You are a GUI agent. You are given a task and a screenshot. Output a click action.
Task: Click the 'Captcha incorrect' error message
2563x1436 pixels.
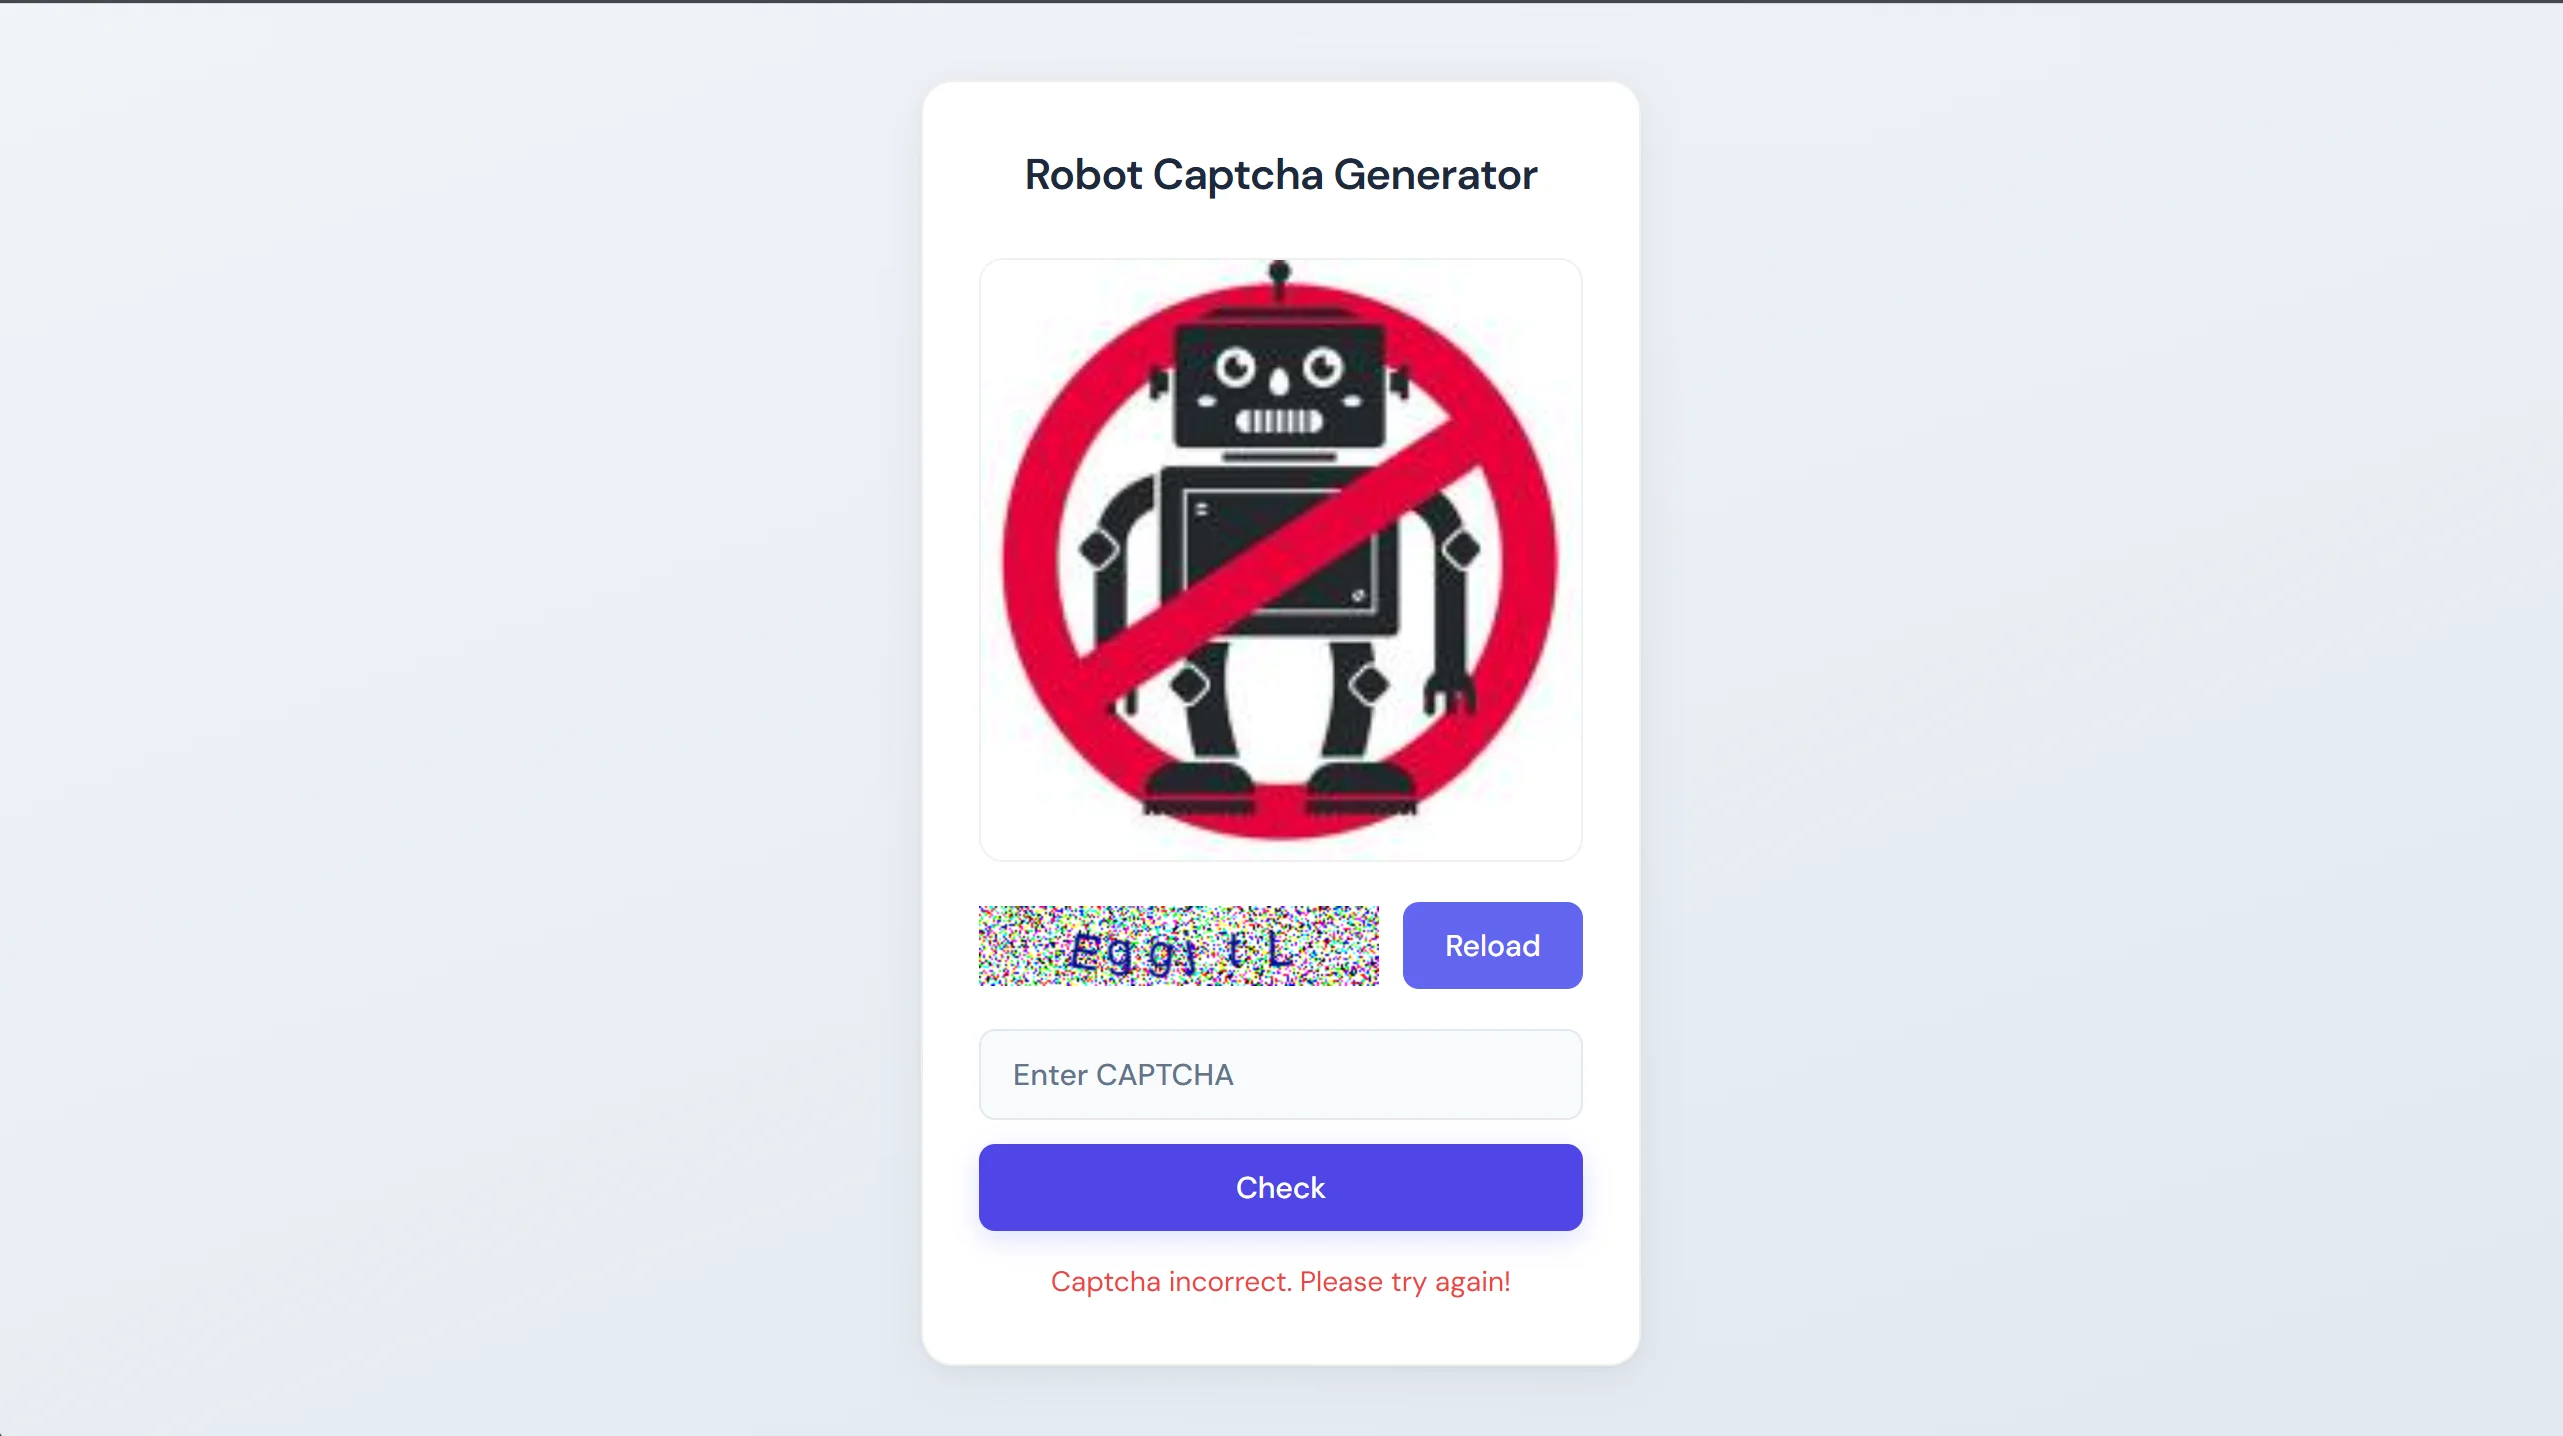(x=1280, y=1281)
